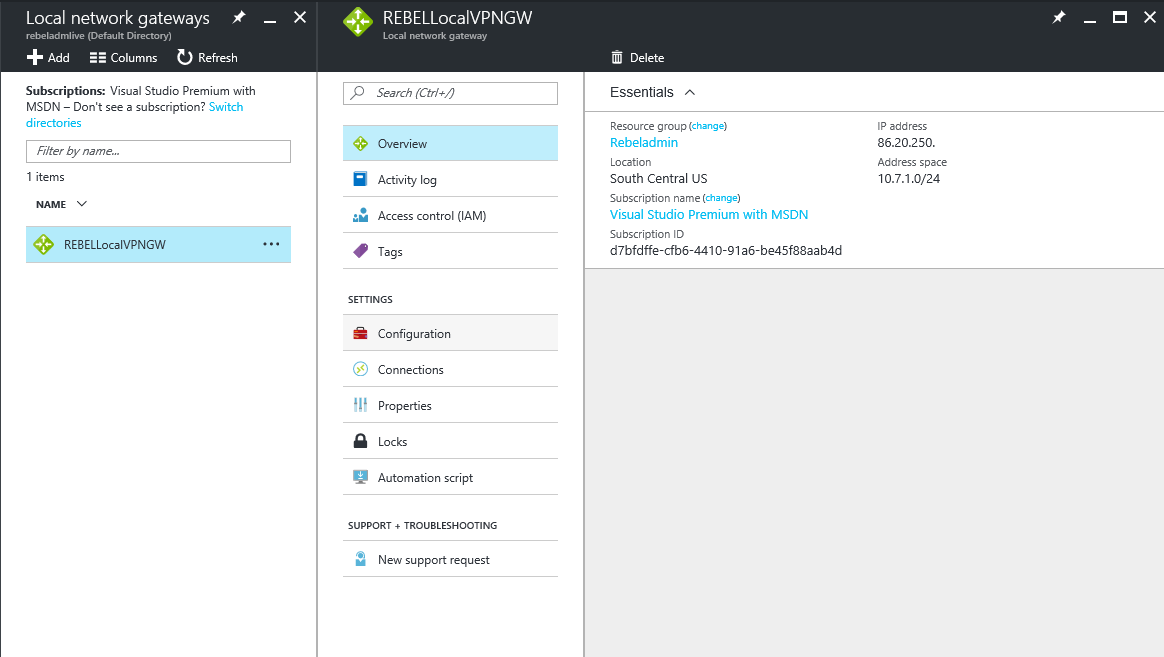Click the Overview diamond icon
Image resolution: width=1164 pixels, height=657 pixels.
(360, 143)
